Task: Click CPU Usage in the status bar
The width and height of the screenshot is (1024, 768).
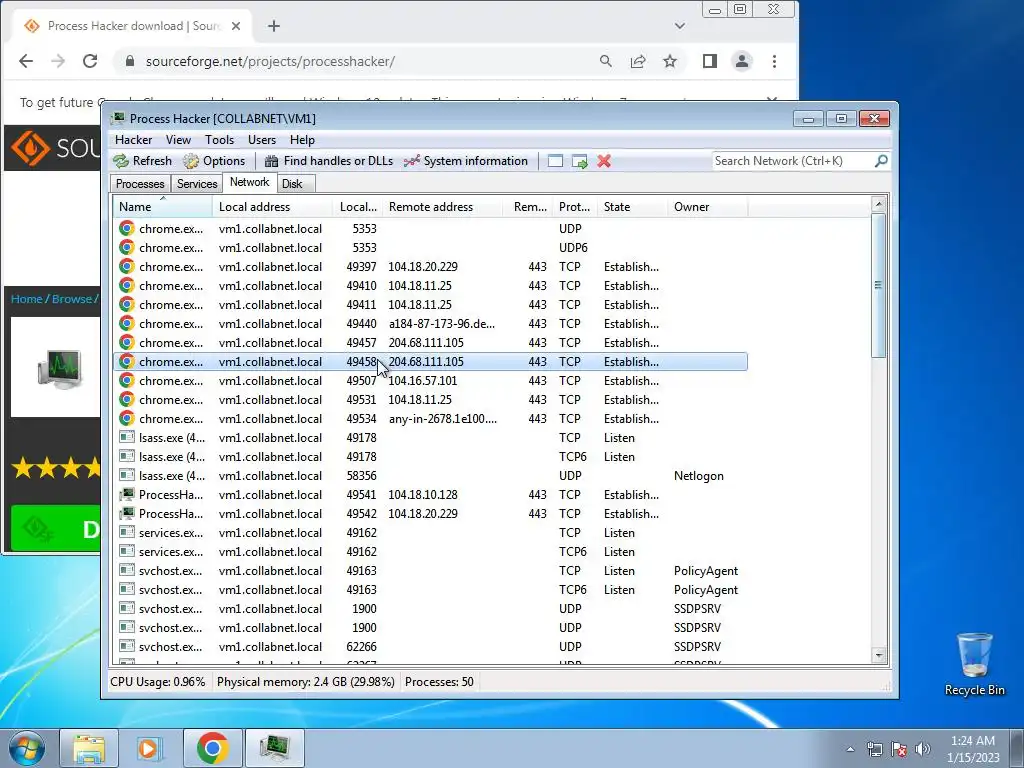Action: [157, 682]
